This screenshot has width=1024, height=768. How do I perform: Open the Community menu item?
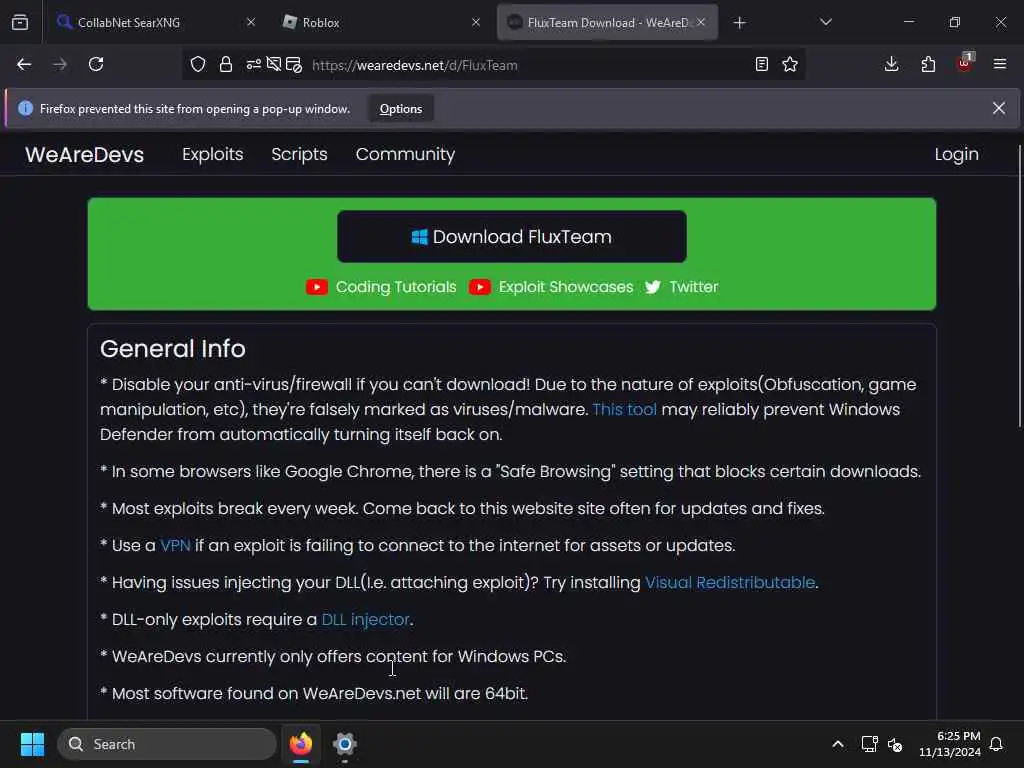pyautogui.click(x=405, y=154)
